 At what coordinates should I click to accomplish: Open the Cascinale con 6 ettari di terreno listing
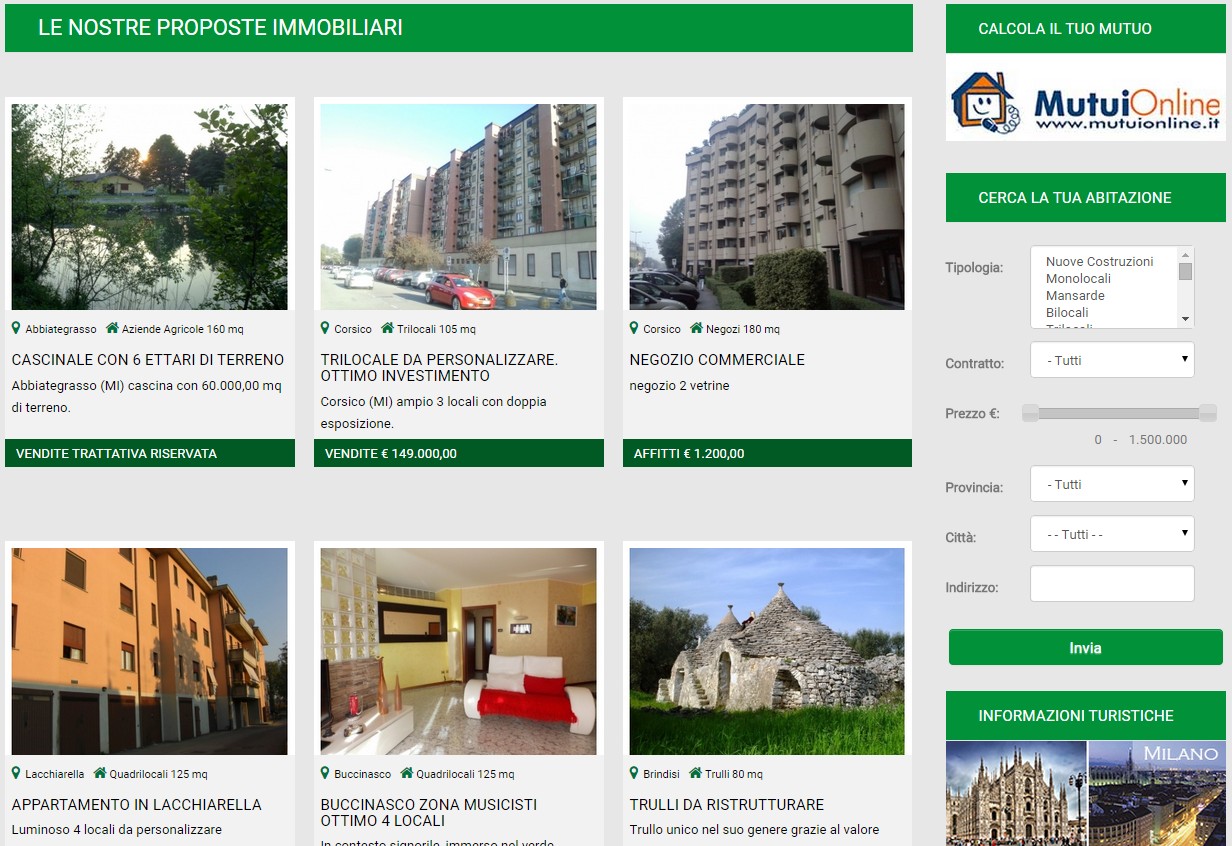click(x=148, y=359)
